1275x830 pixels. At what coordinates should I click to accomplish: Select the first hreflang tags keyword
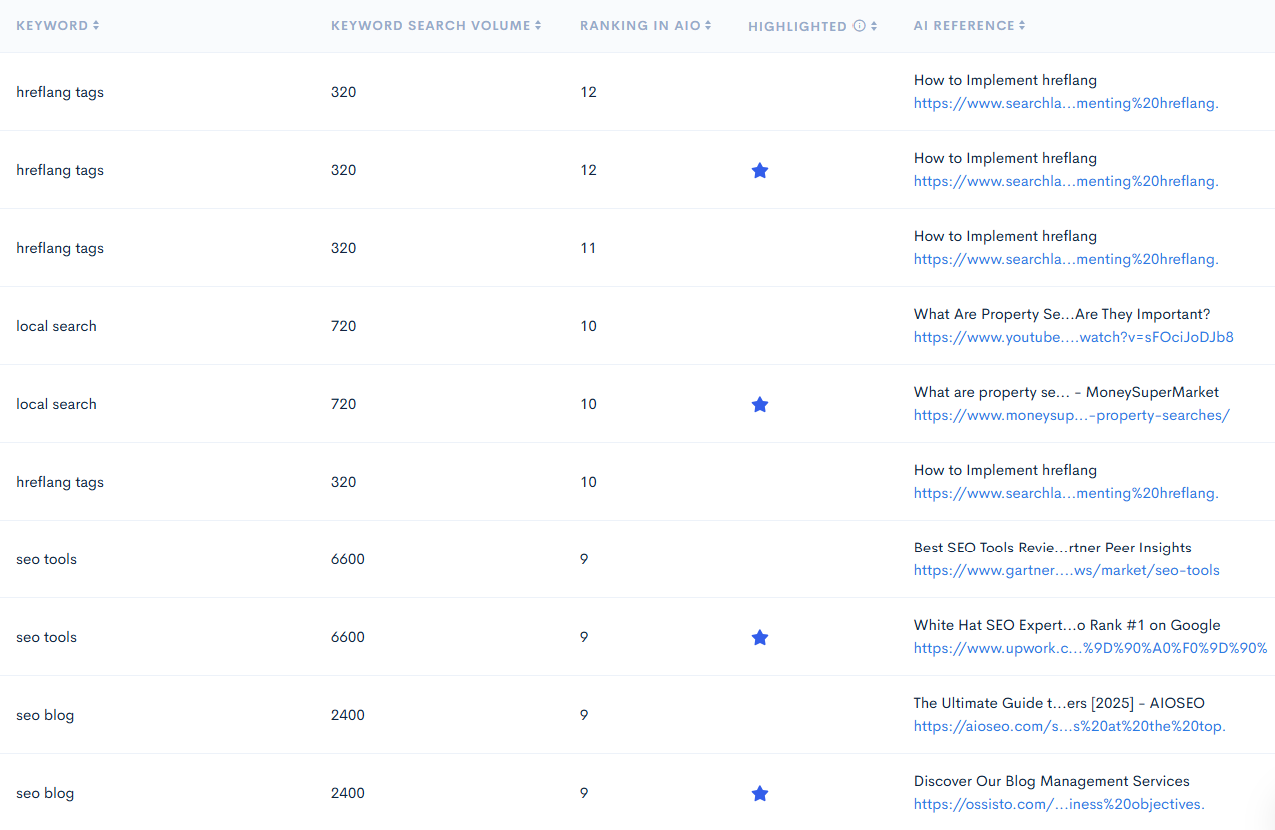click(x=60, y=91)
